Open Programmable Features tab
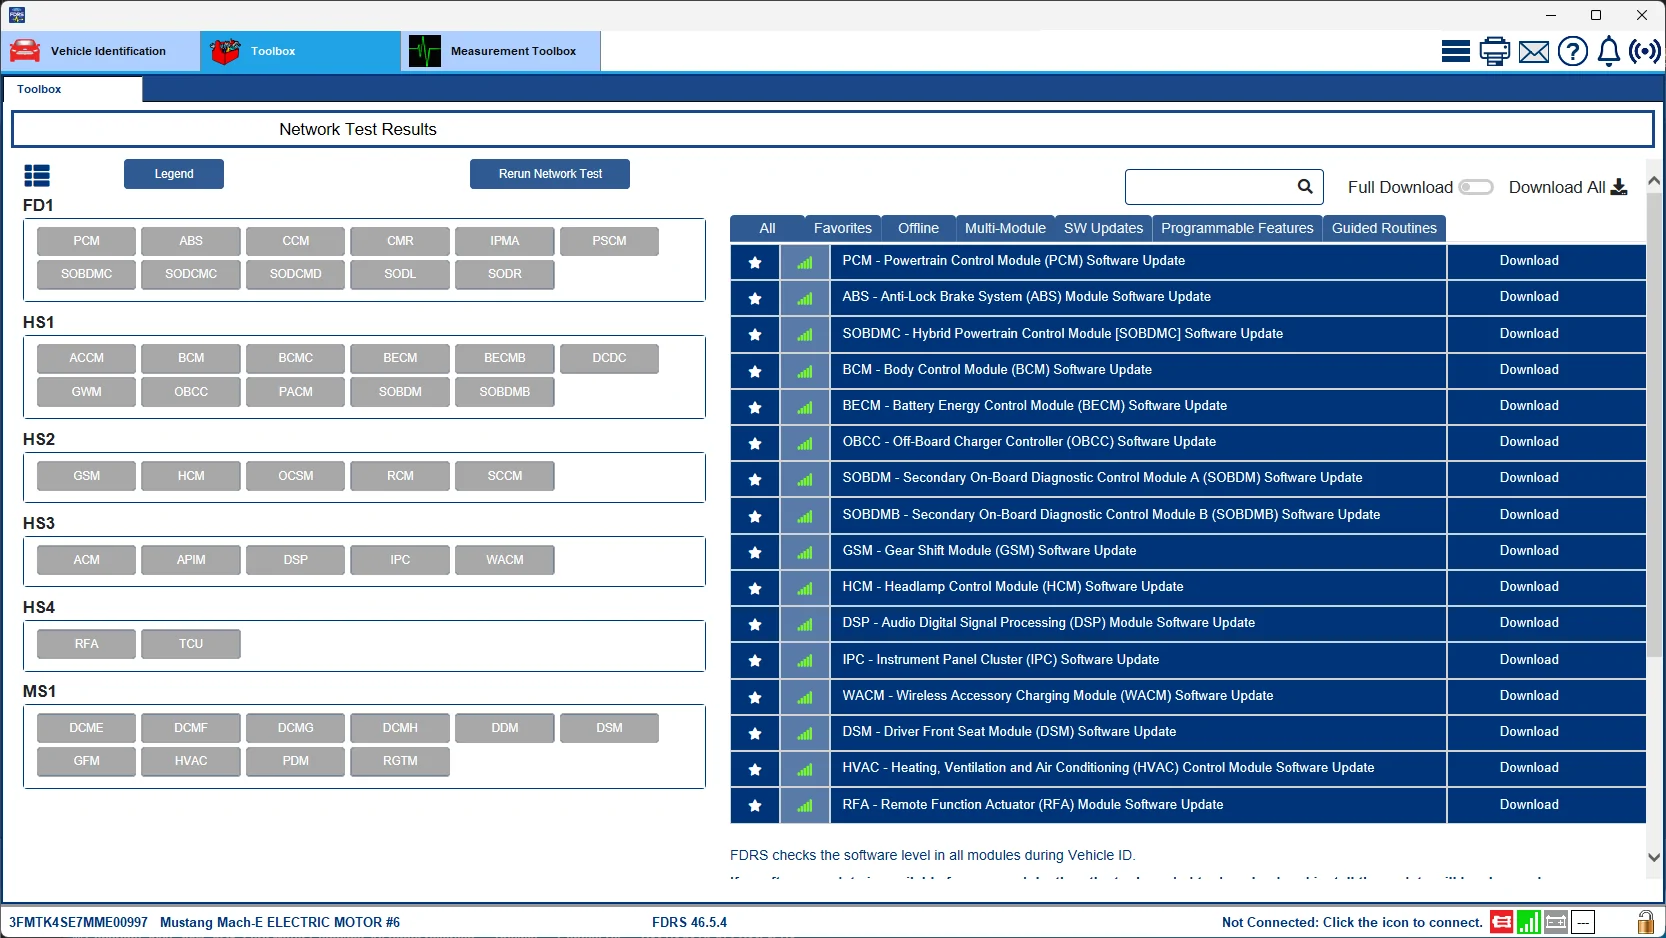This screenshot has width=1666, height=938. 1237,228
